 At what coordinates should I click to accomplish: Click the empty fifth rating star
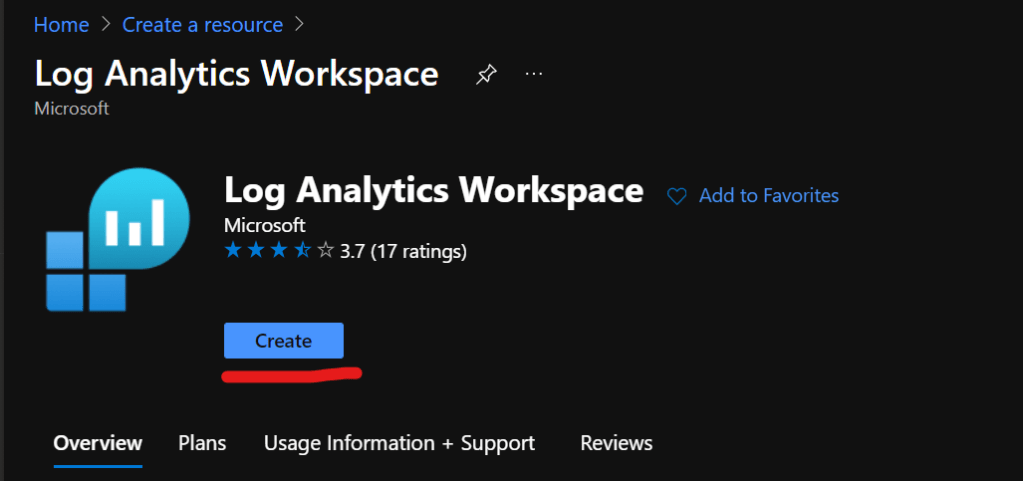pyautogui.click(x=325, y=251)
